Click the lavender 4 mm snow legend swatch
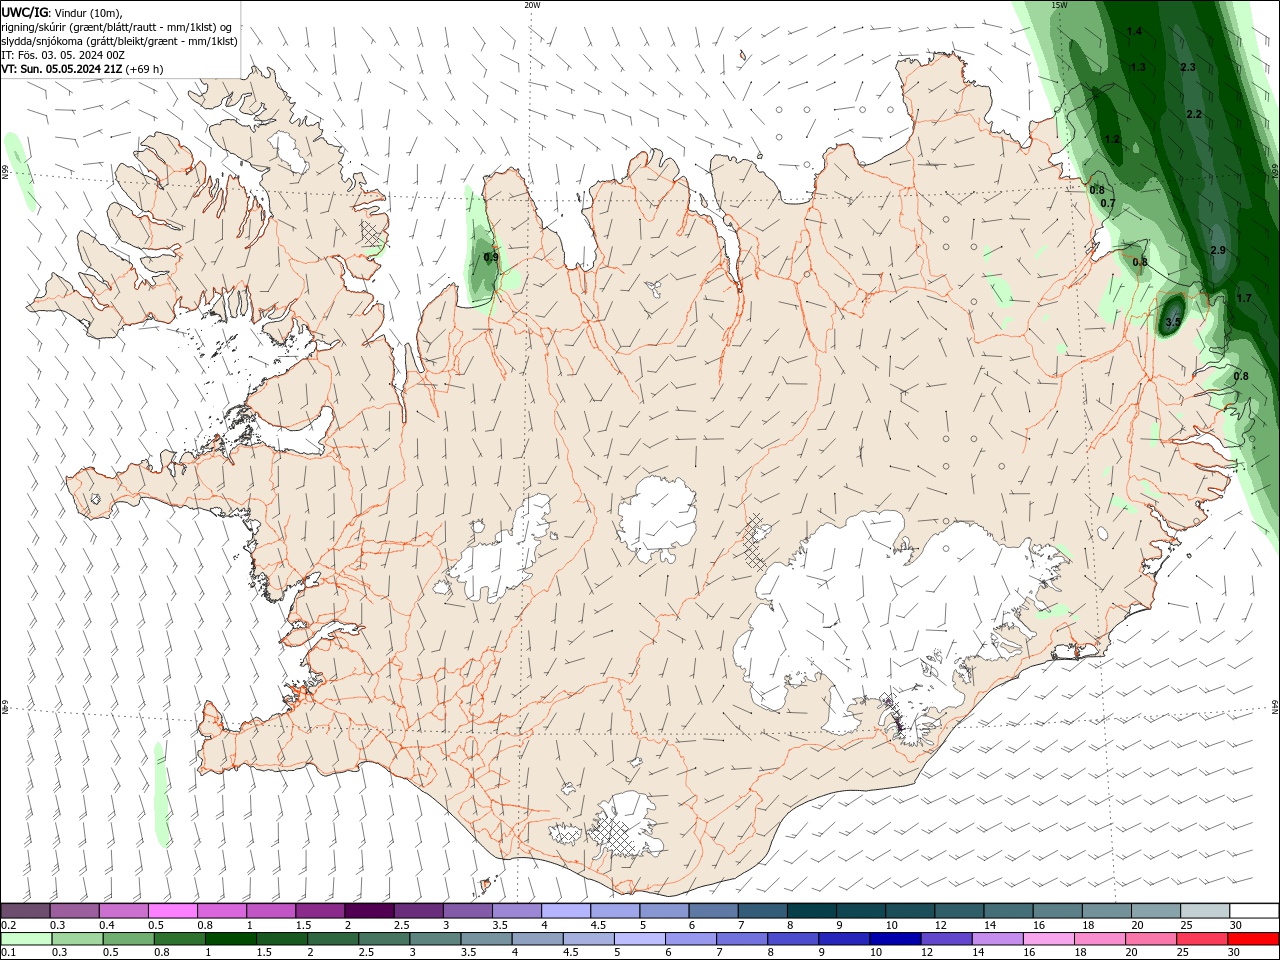This screenshot has width=1280, height=960. click(566, 911)
